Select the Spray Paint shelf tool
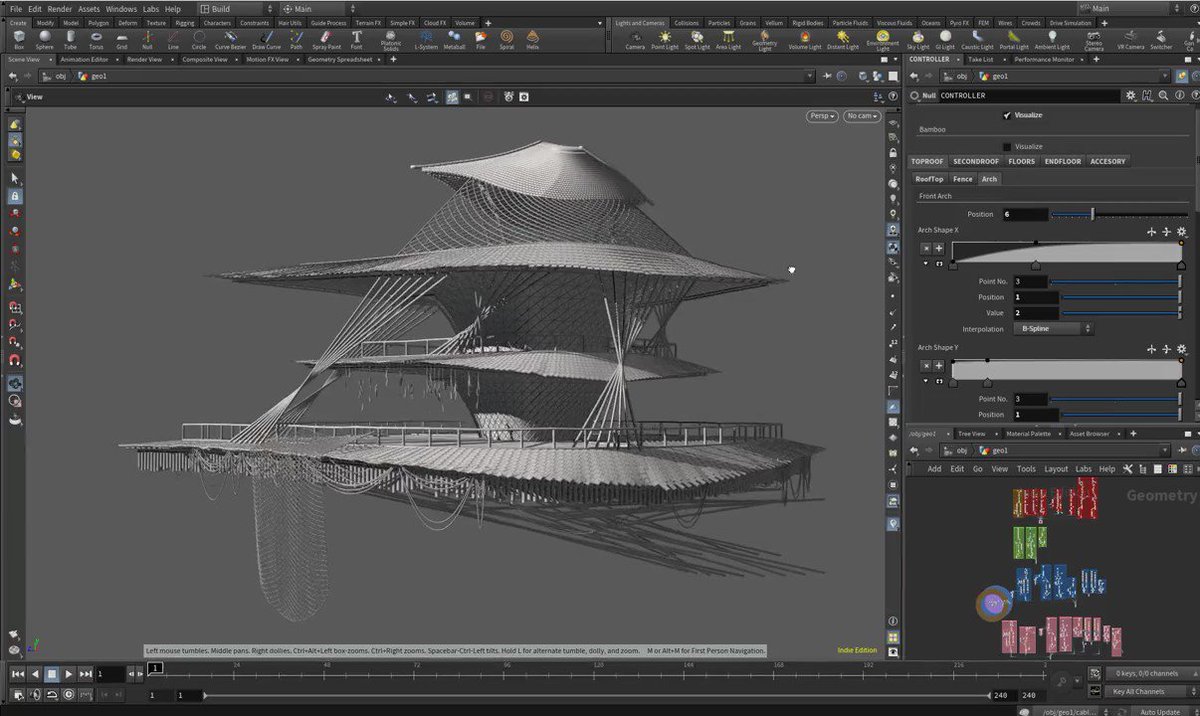Viewport: 1200px width, 716px height. tap(326, 40)
